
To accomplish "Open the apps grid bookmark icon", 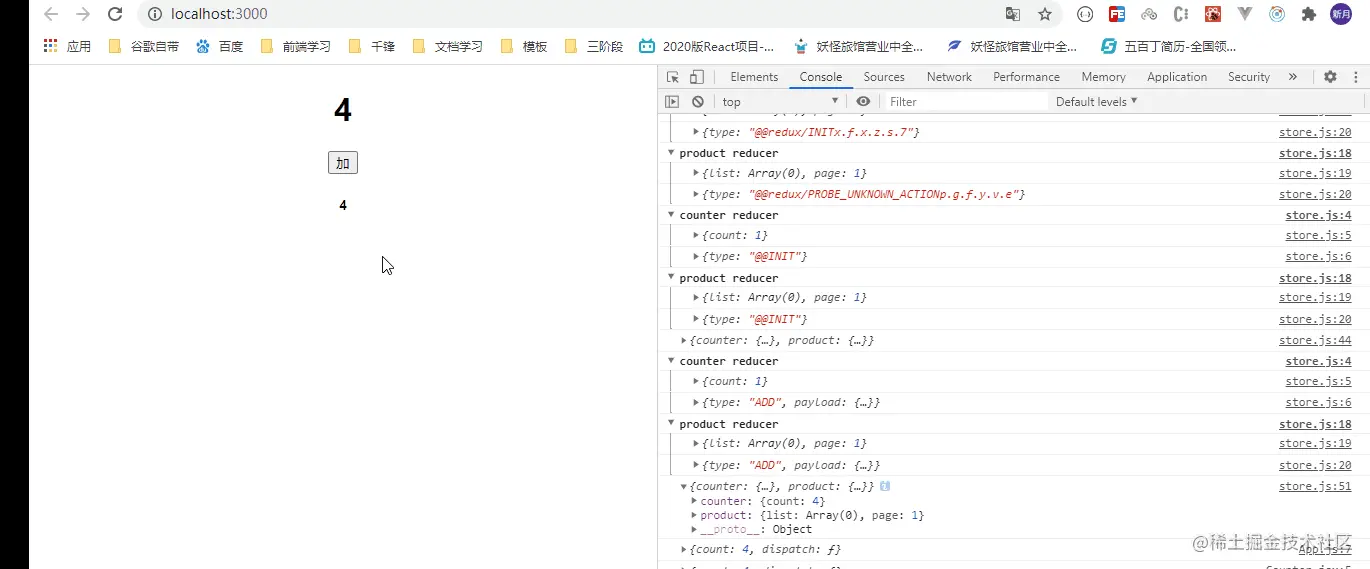I will tap(50, 46).
